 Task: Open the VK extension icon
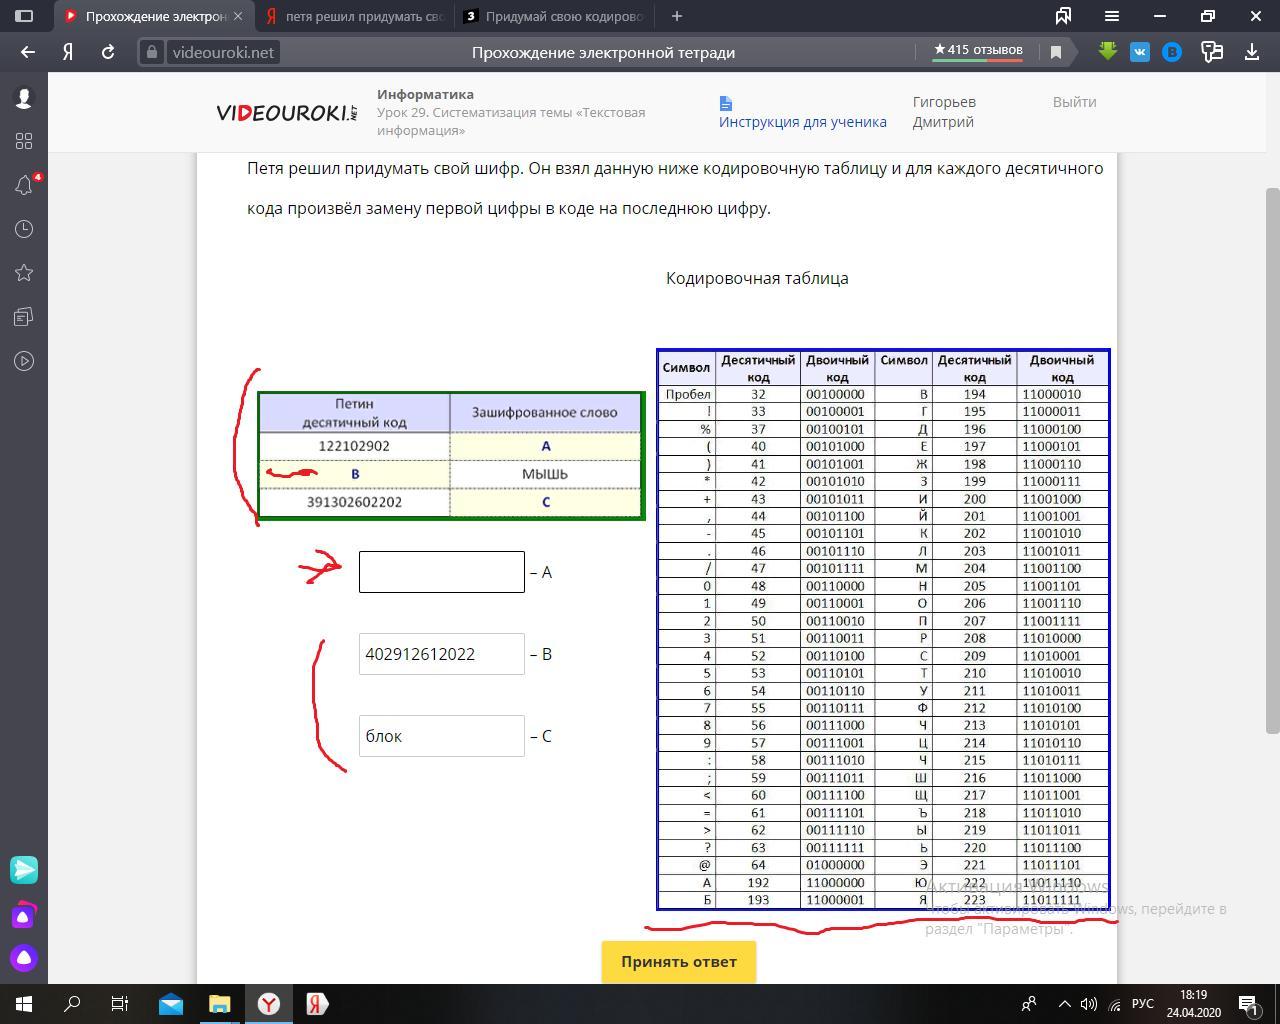click(1139, 52)
